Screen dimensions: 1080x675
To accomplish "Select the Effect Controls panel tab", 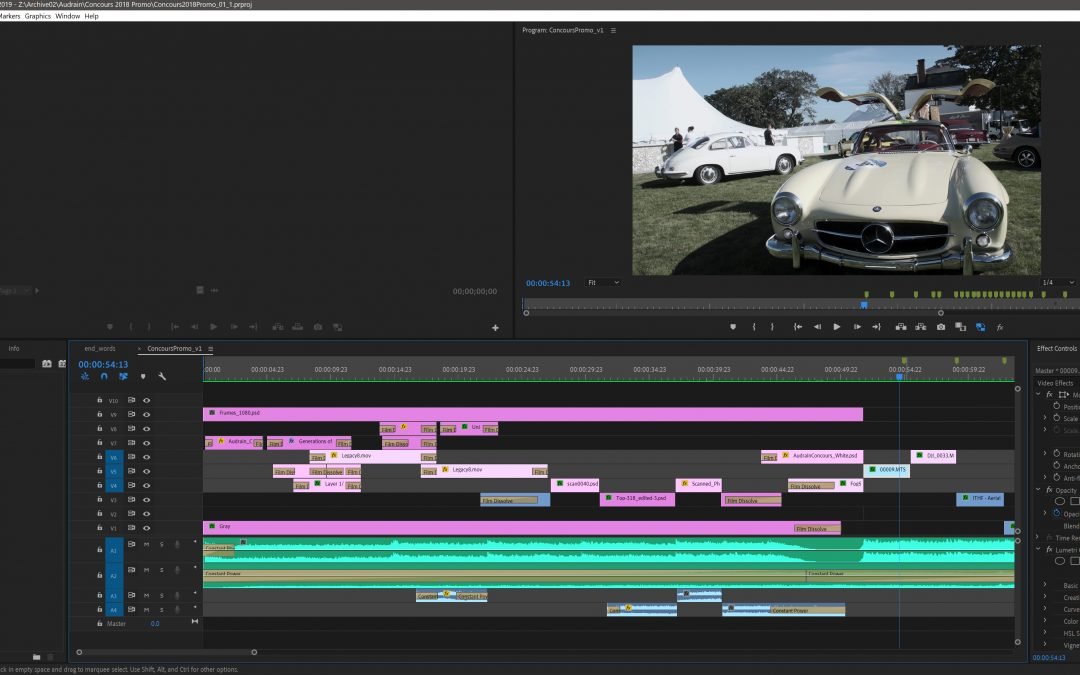I will tap(1057, 349).
